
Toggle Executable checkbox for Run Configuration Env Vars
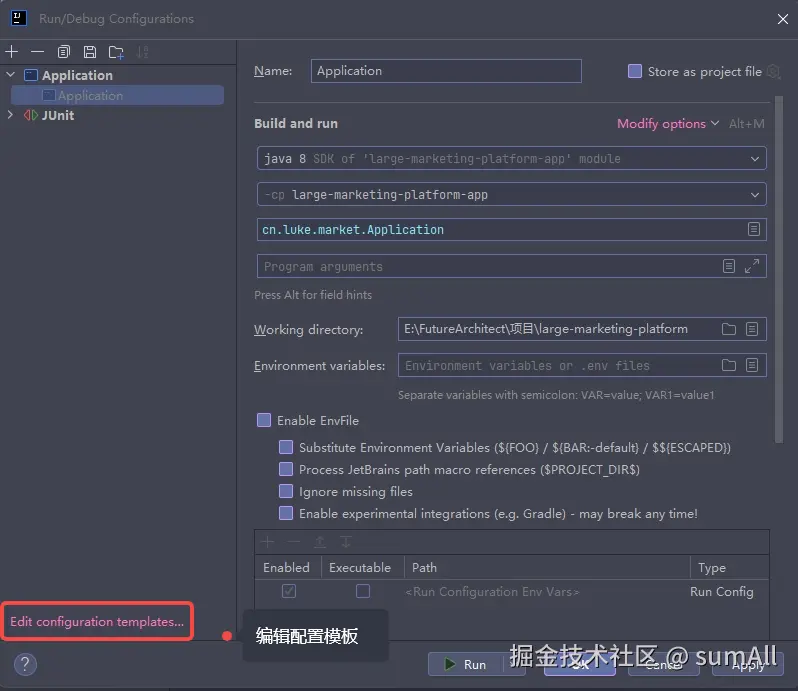click(363, 591)
